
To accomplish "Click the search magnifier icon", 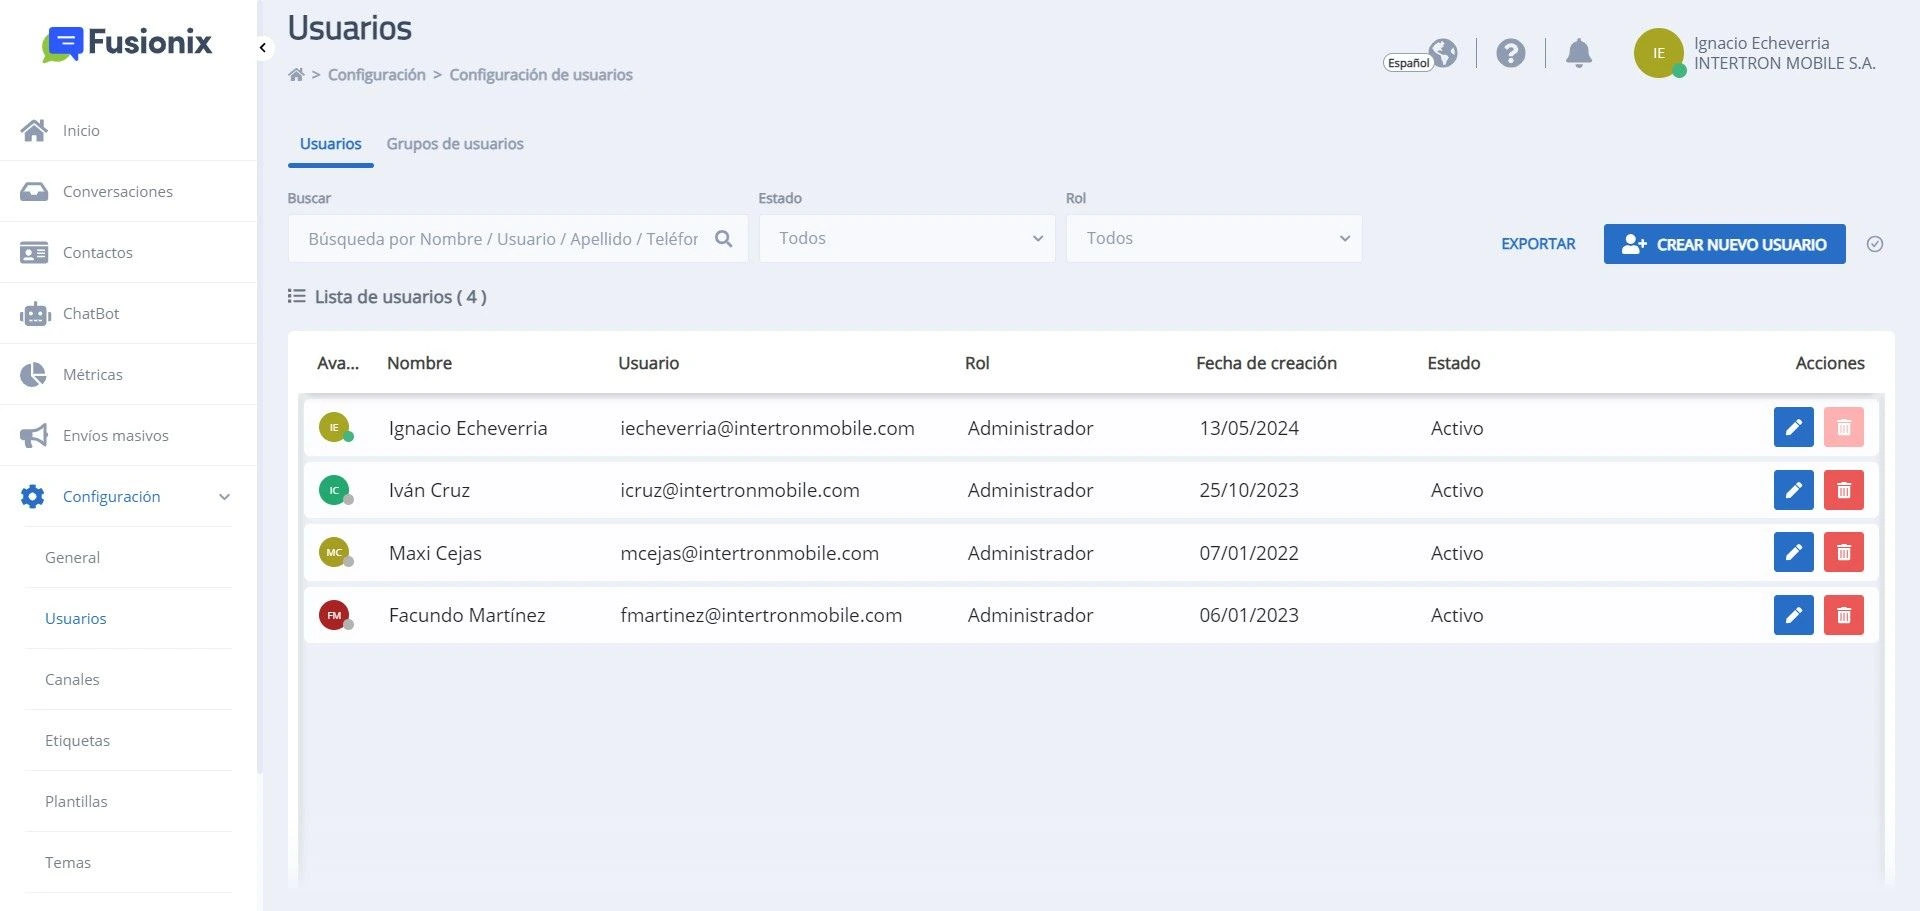I will [724, 239].
